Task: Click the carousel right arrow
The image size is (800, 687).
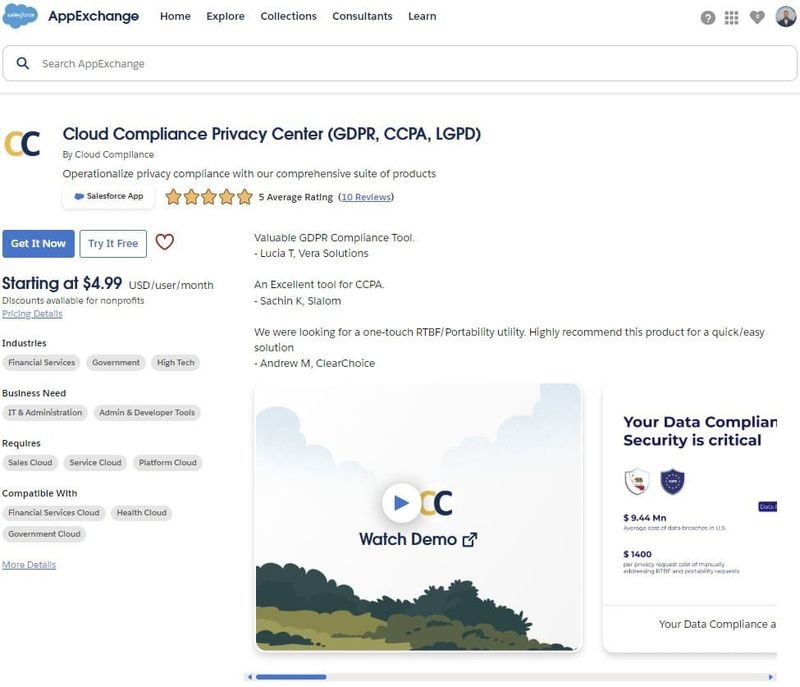Action: [x=771, y=677]
